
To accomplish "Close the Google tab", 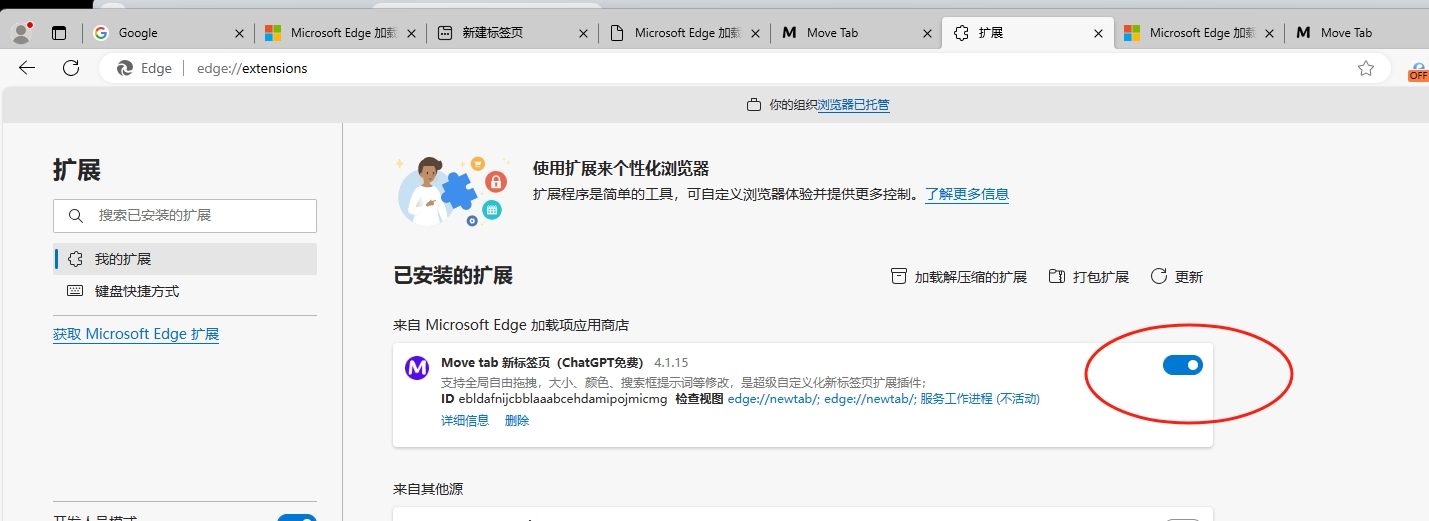I will [239, 33].
